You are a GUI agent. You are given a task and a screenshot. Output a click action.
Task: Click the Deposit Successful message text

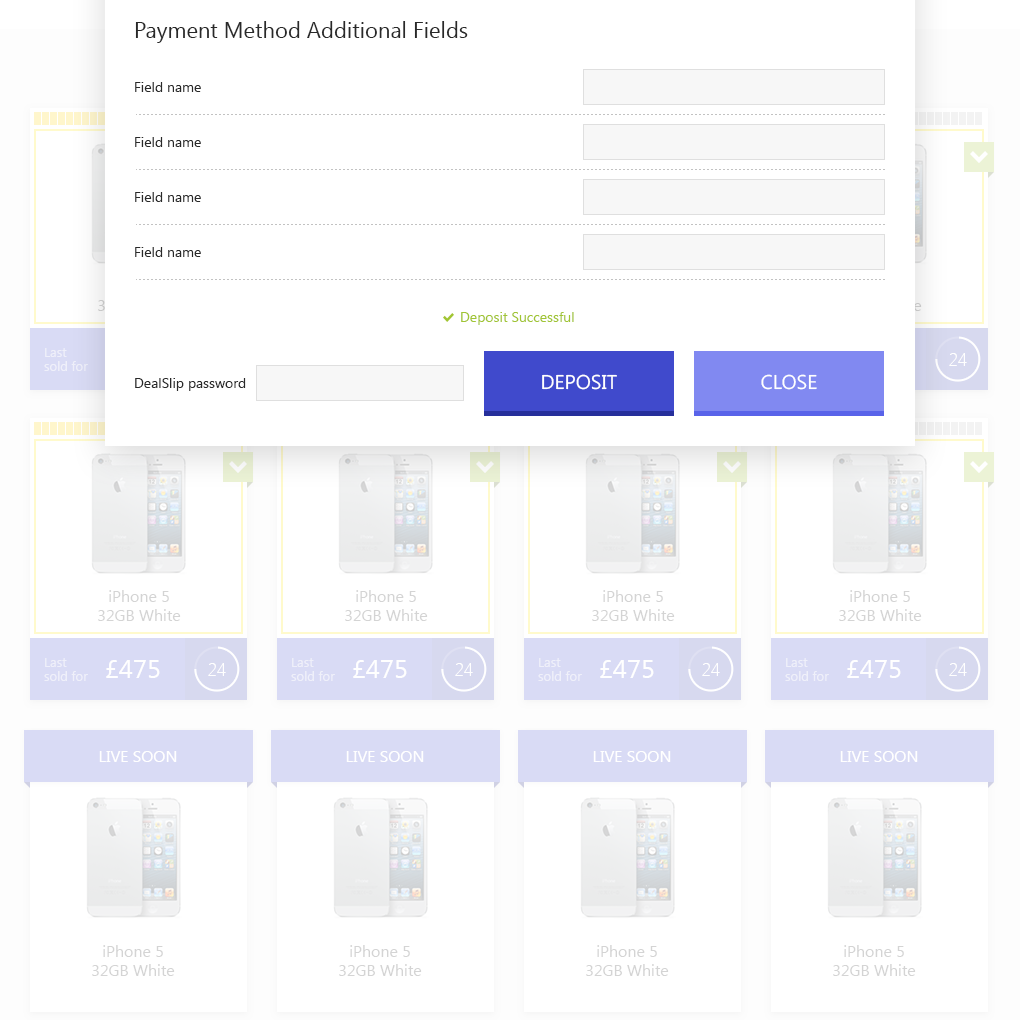pos(517,317)
